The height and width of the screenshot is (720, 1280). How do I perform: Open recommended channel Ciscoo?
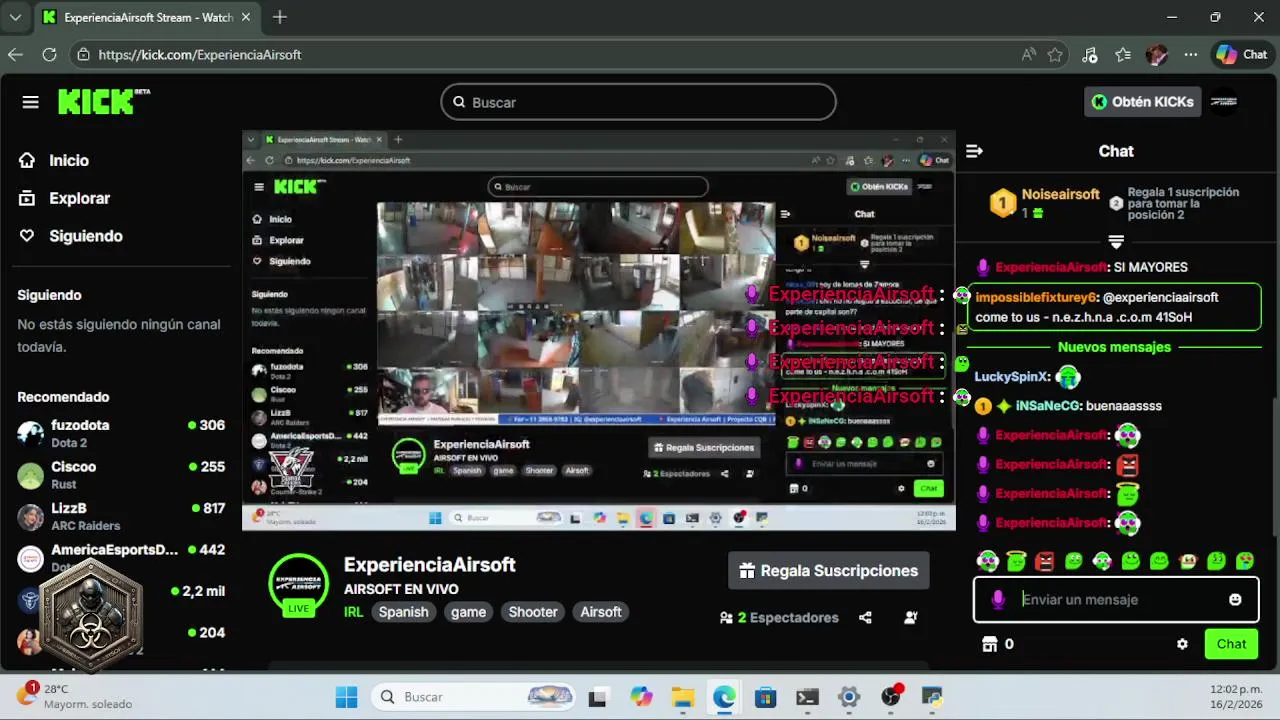tap(121, 475)
